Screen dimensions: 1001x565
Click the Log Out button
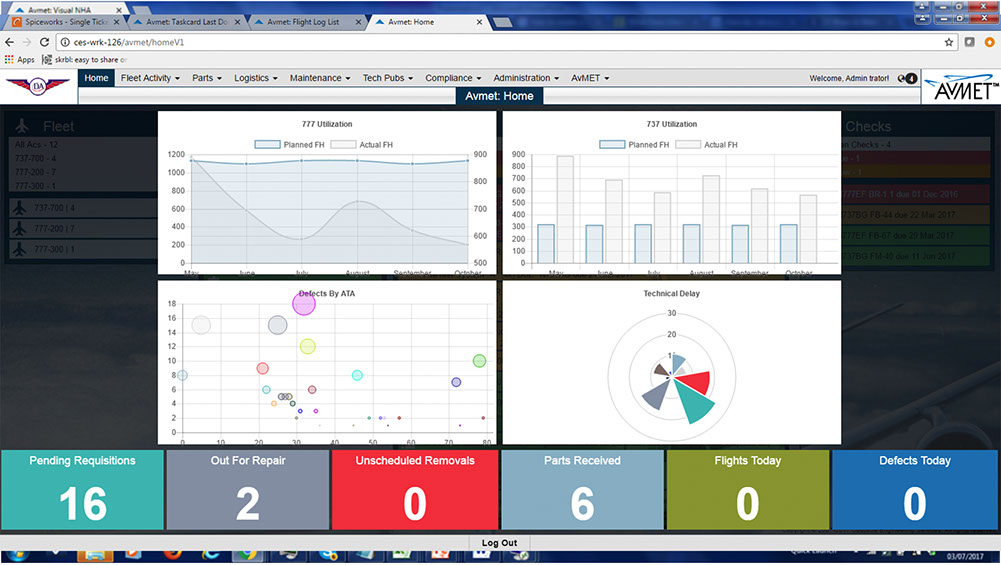click(x=499, y=543)
